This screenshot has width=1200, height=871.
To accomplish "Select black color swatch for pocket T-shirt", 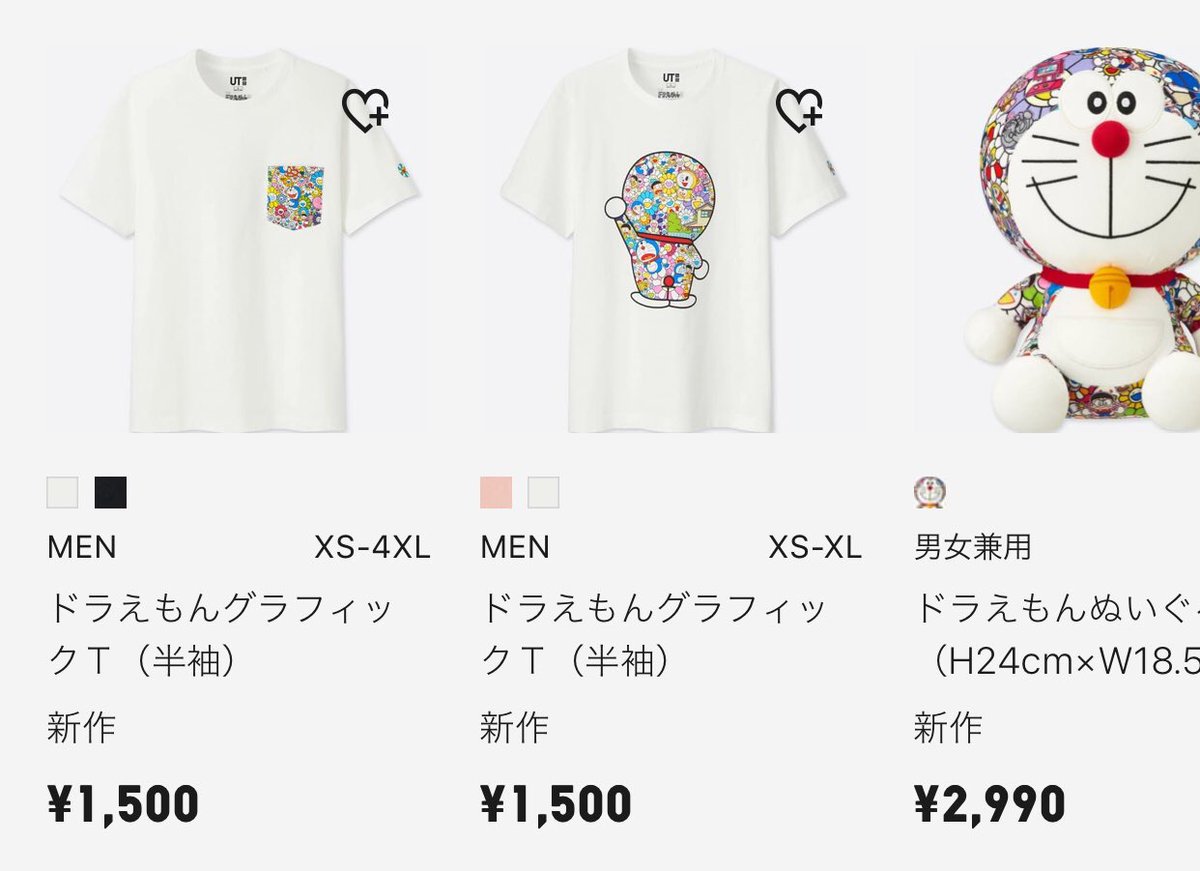I will (110, 492).
